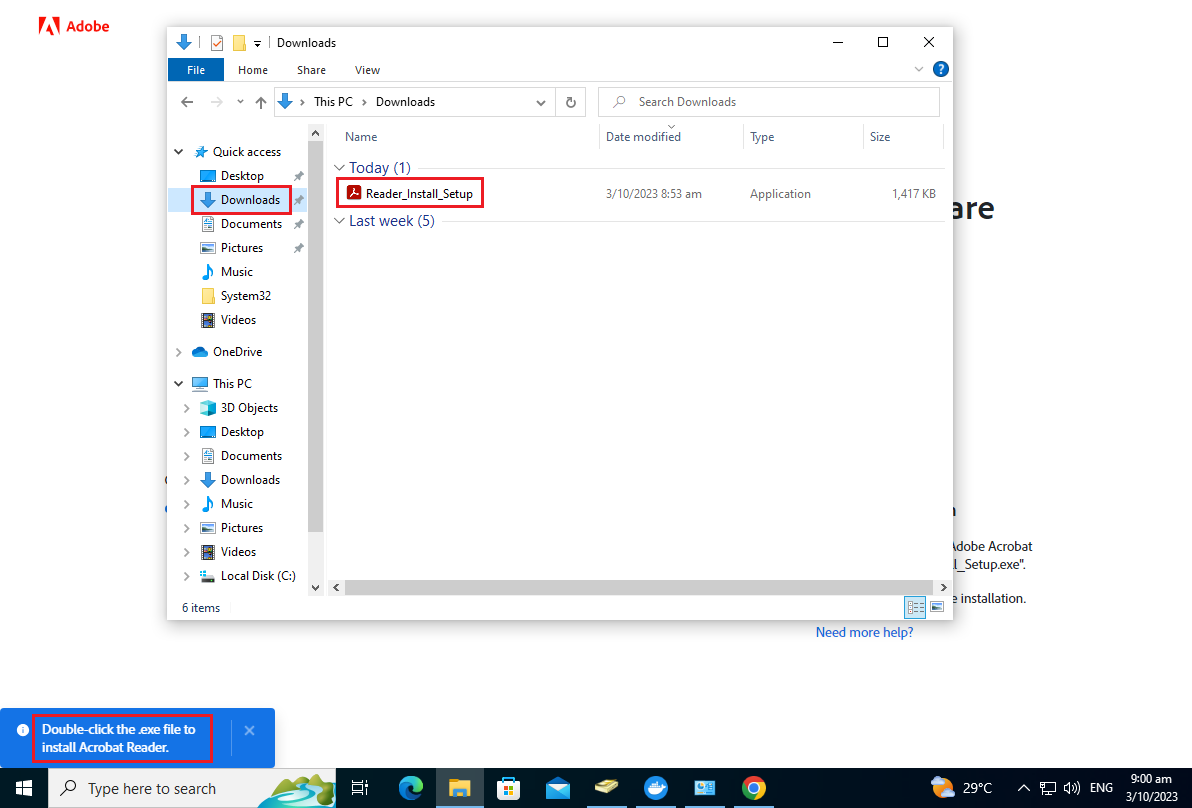The width and height of the screenshot is (1192, 808).
Task: Open 3D Objects under This PC
Action: (247, 407)
